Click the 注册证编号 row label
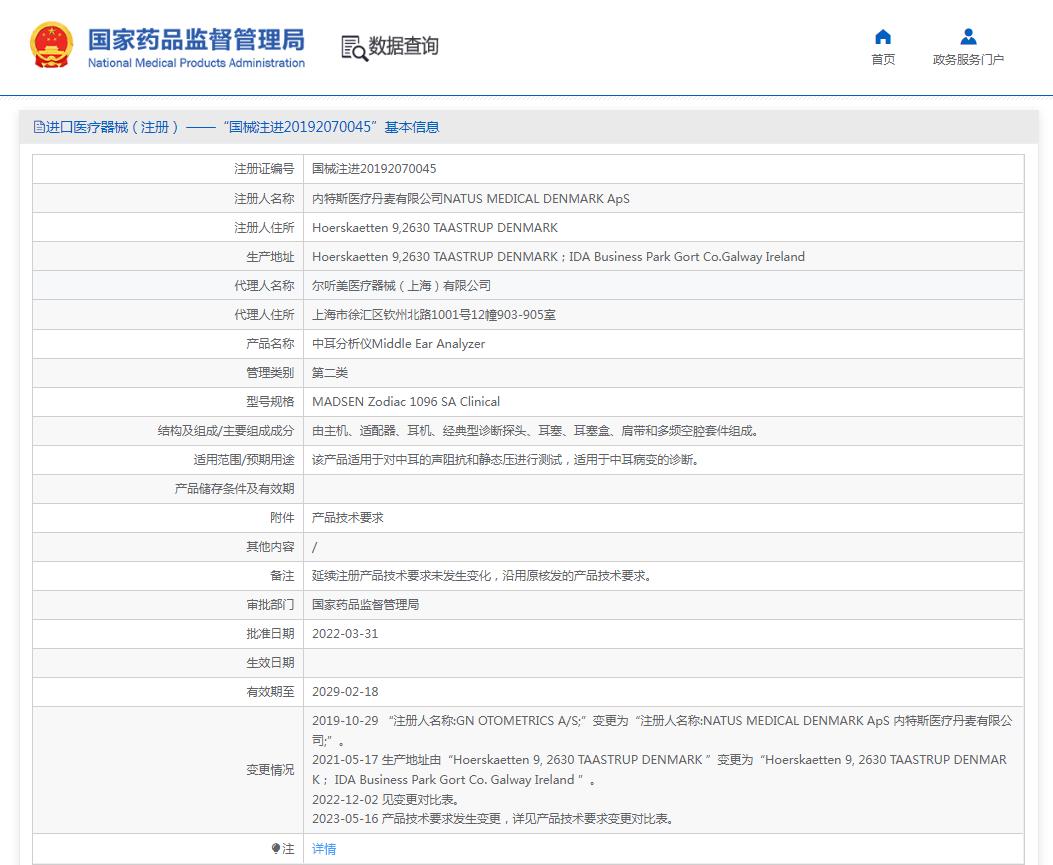 (264, 169)
